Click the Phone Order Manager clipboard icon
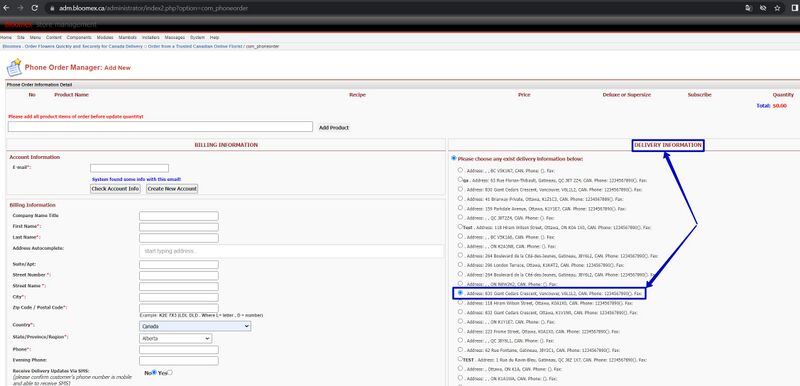This screenshot has width=800, height=386. (x=14, y=67)
